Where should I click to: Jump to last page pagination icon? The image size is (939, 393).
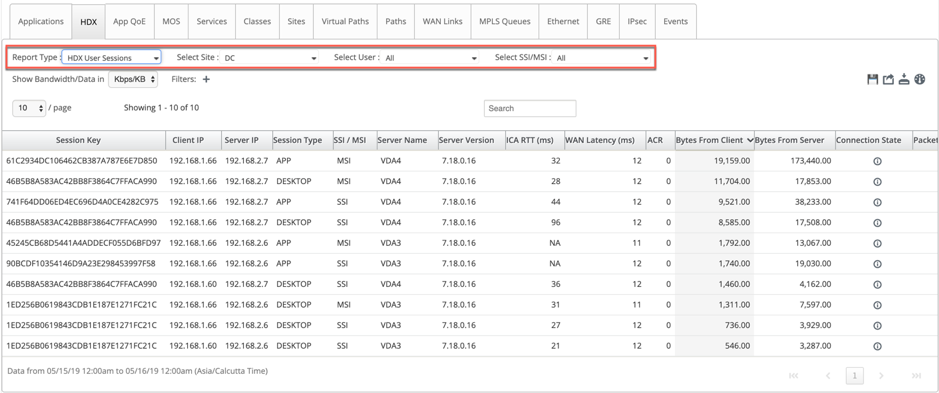[x=916, y=376]
